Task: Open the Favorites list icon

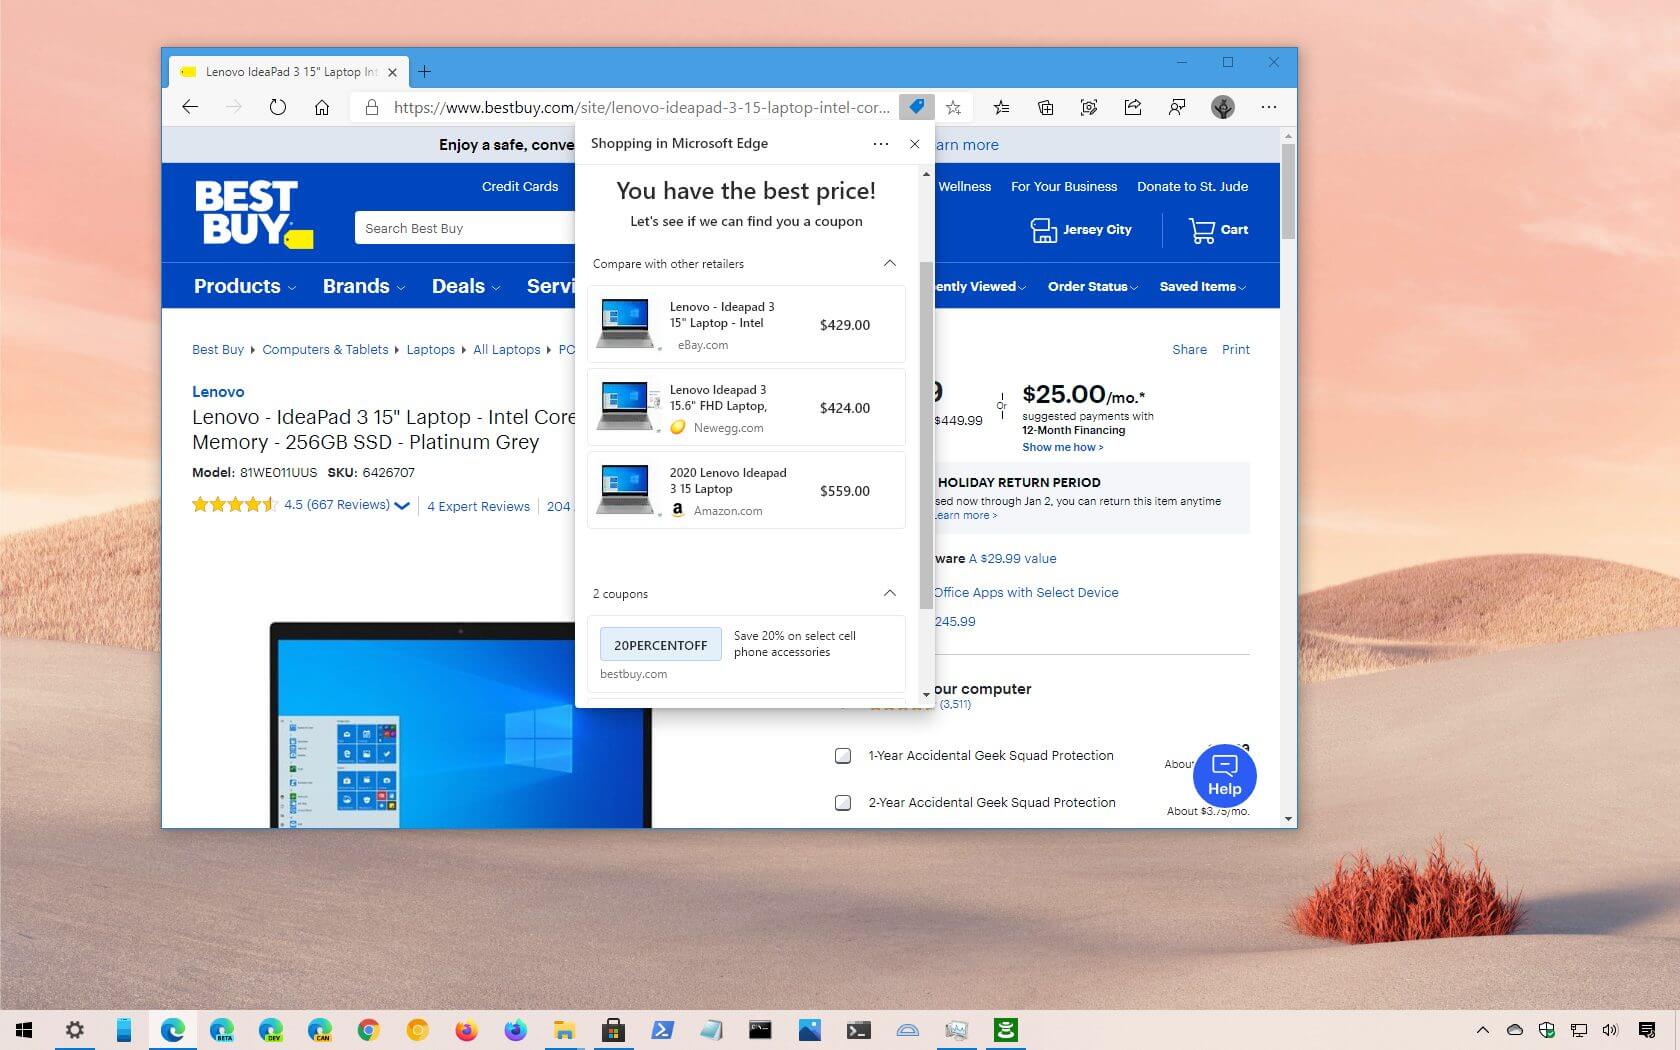Action: tap(1001, 107)
